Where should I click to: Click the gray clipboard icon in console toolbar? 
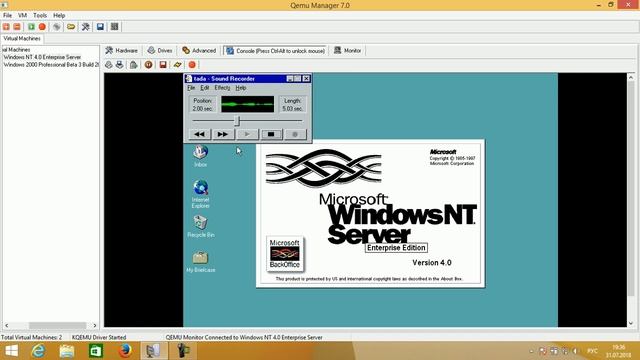[133, 64]
